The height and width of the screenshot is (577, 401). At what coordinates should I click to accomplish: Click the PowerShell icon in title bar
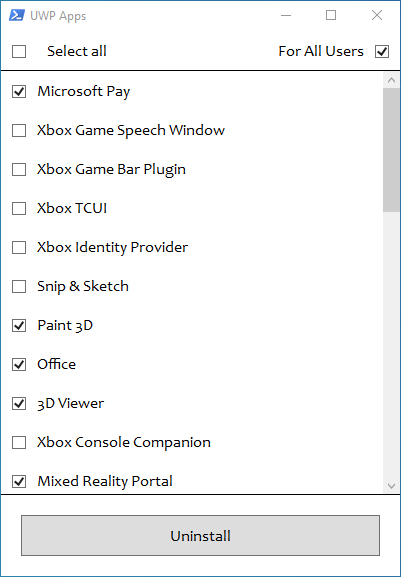tap(17, 15)
